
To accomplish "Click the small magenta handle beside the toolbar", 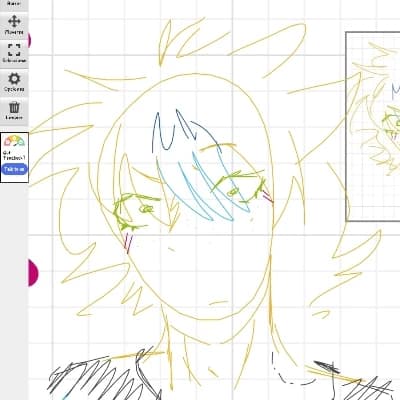I will pos(29,41).
